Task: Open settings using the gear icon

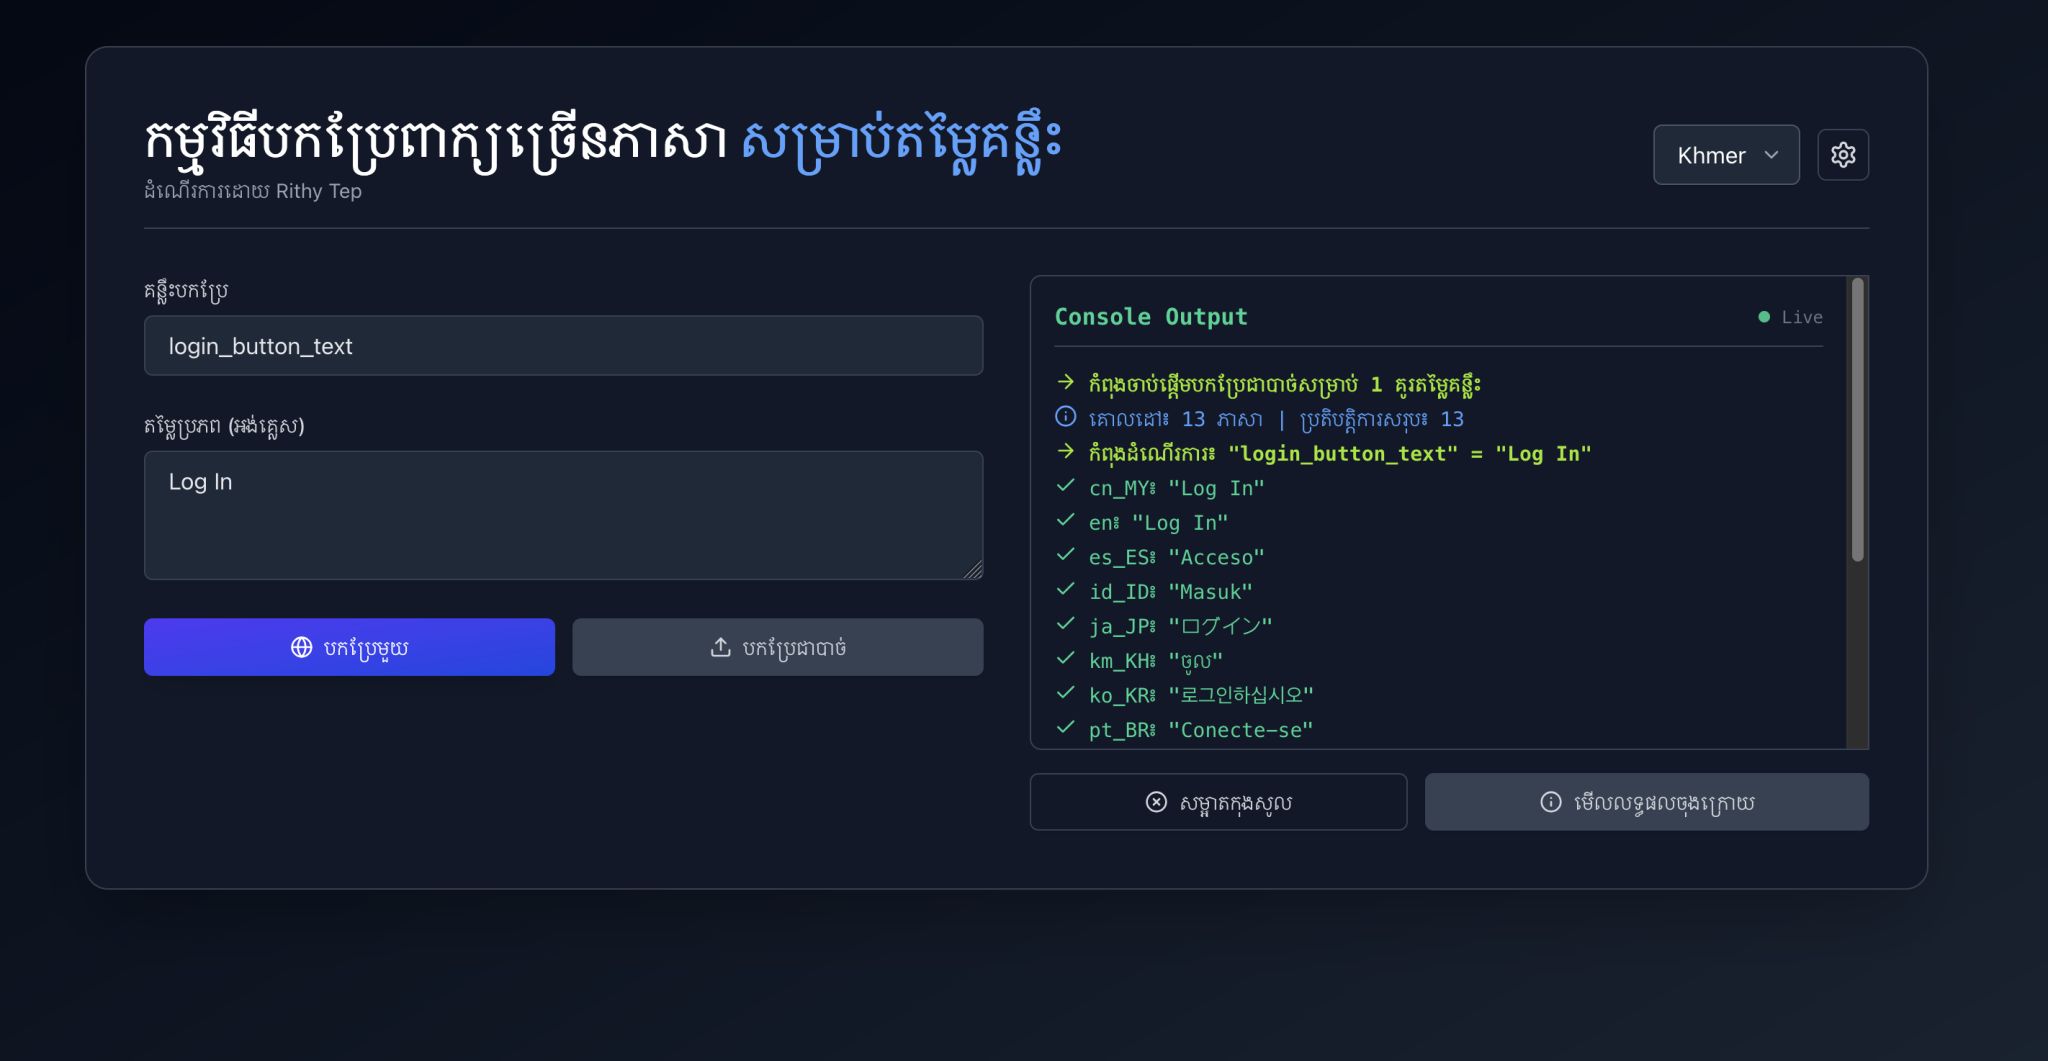Action: pos(1843,155)
